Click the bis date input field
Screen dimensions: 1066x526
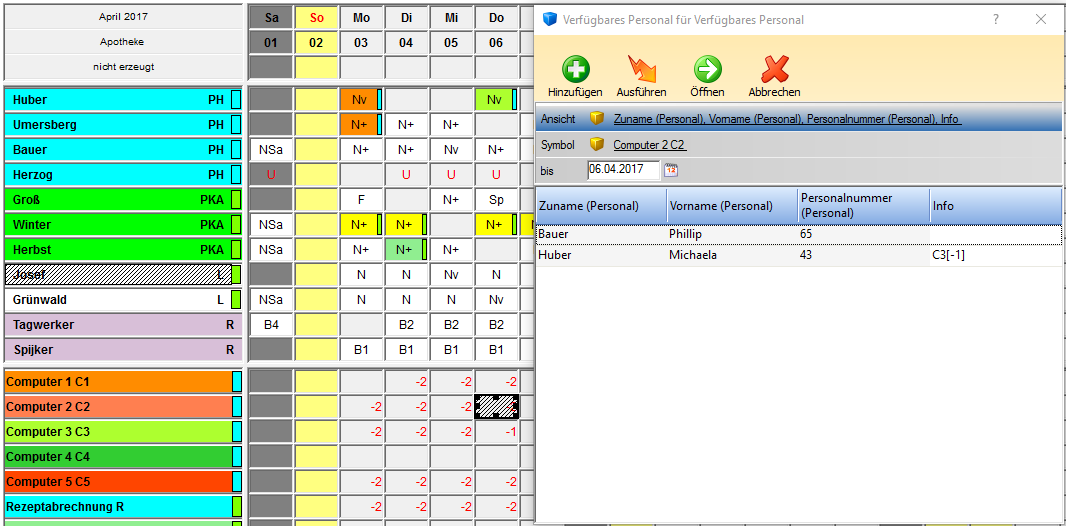623,170
